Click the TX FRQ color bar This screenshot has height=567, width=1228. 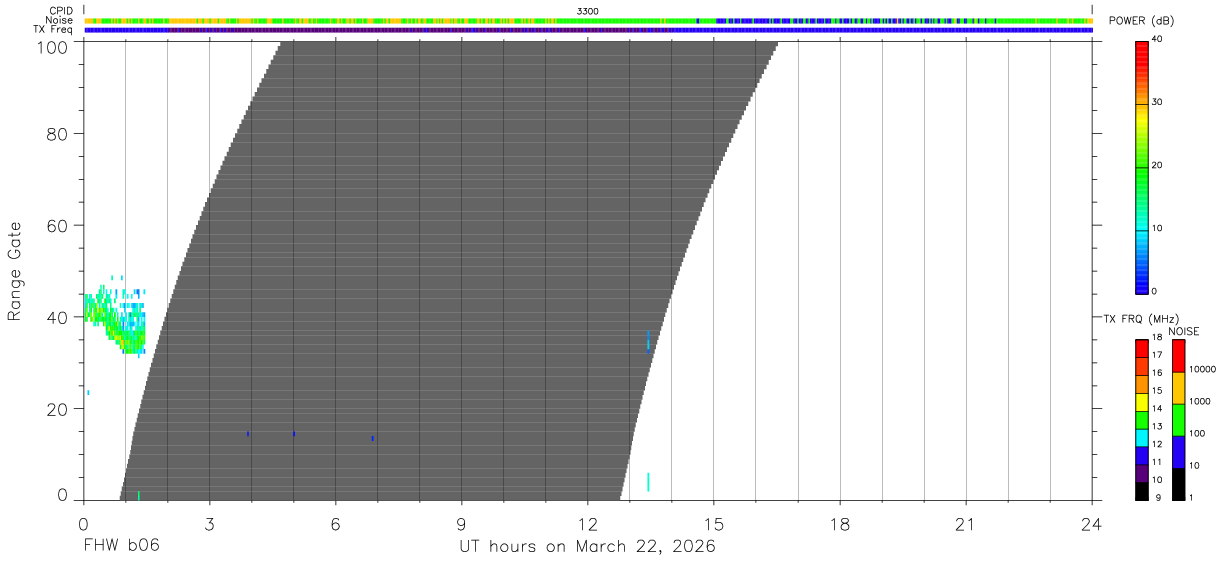tap(1141, 420)
